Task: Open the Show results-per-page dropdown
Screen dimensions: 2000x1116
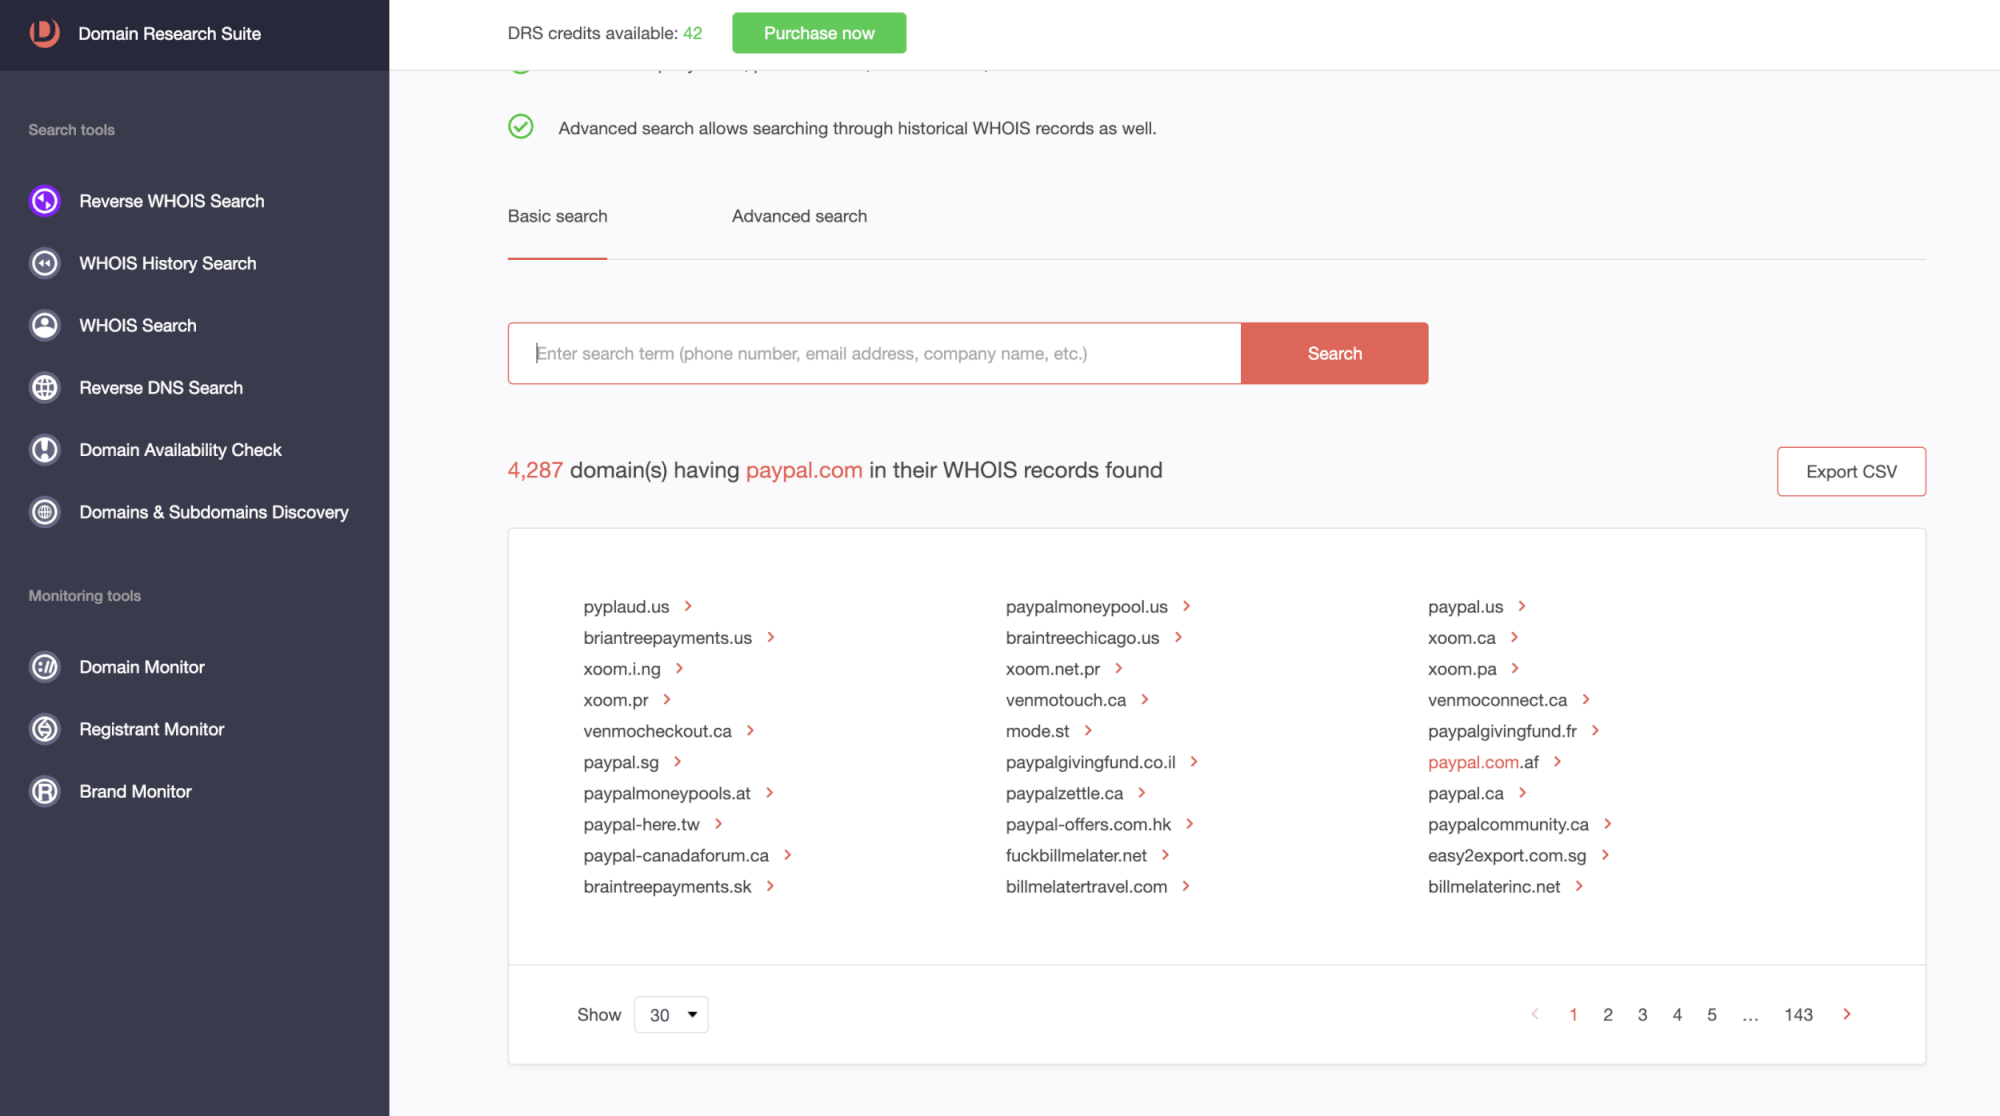Action: (x=671, y=1014)
